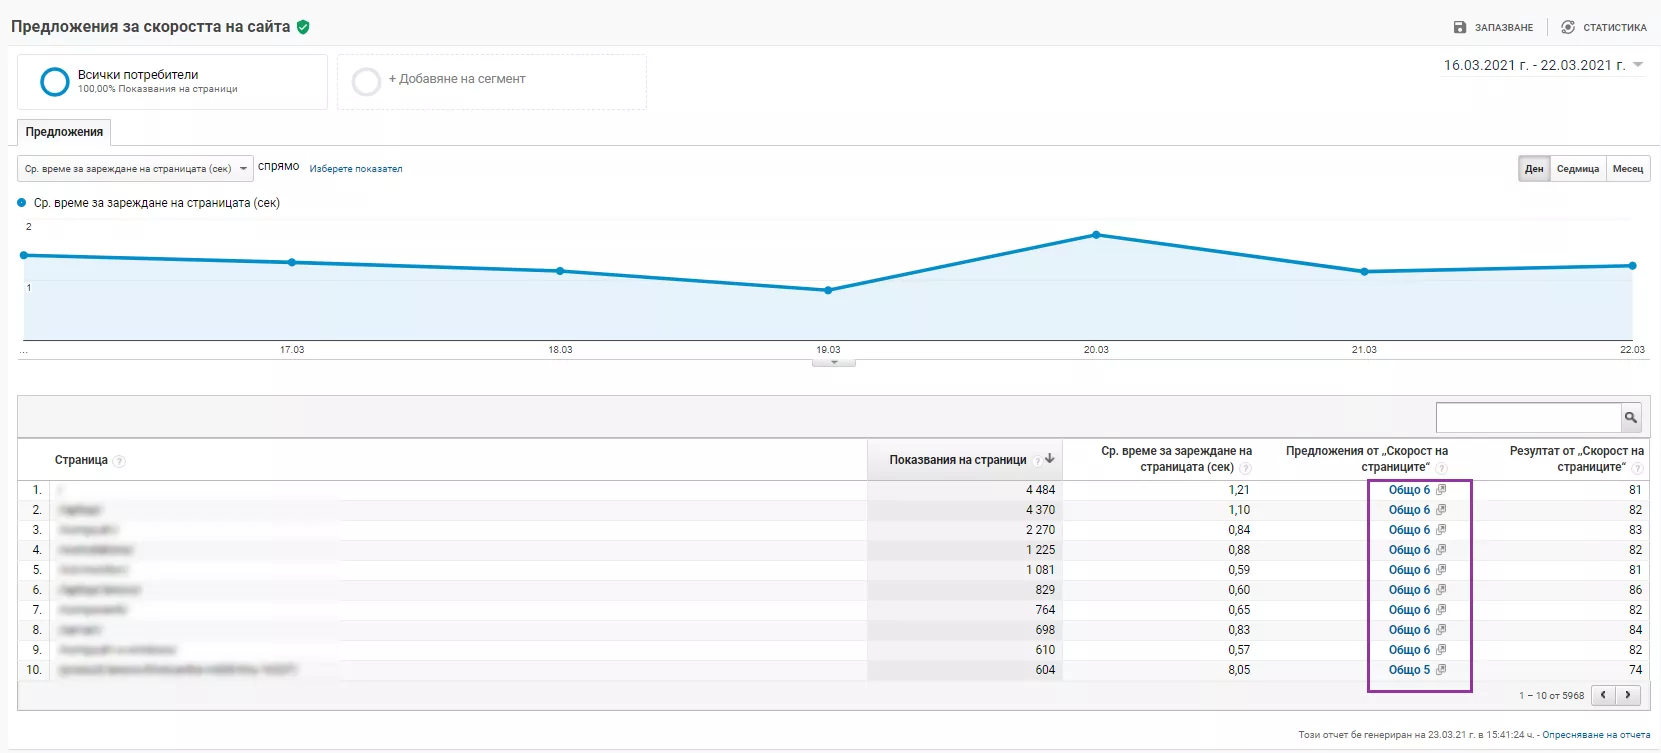Switch chart to Седмица view
This screenshot has width=1661, height=753.
click(1578, 169)
